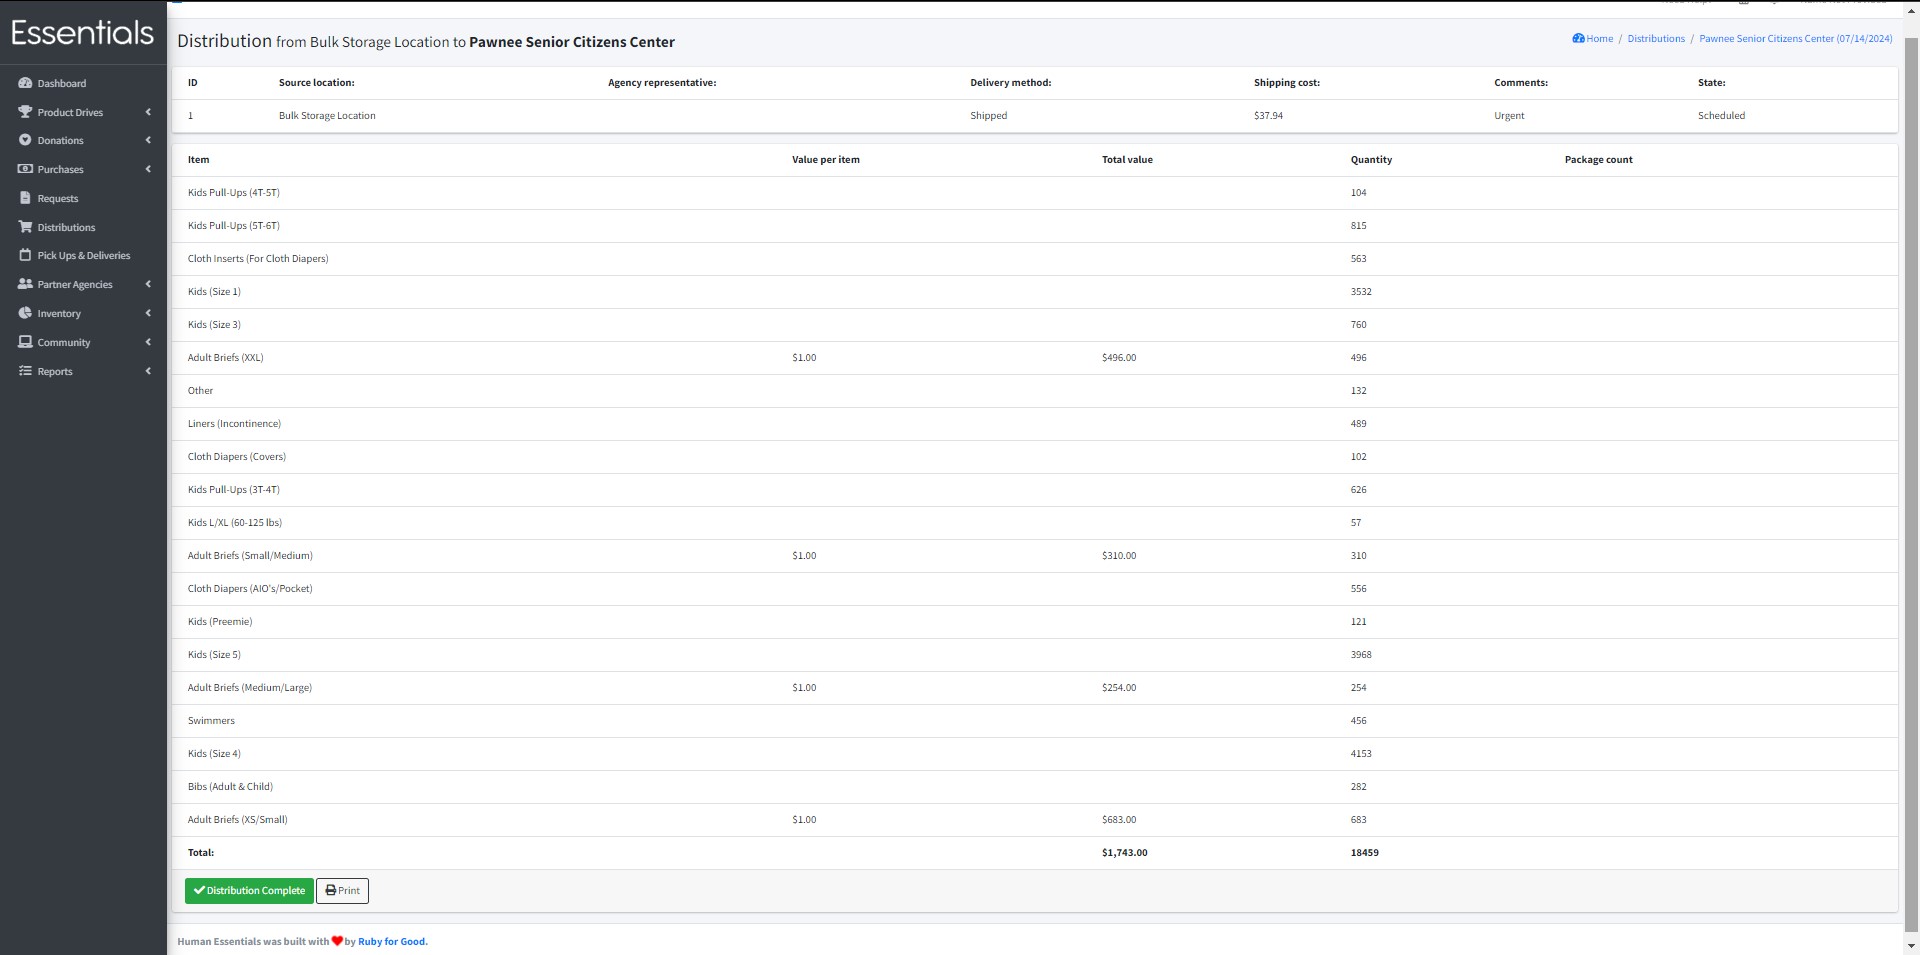Click the Bulk Storage Location source value
This screenshot has height=955, width=1920.
point(327,115)
